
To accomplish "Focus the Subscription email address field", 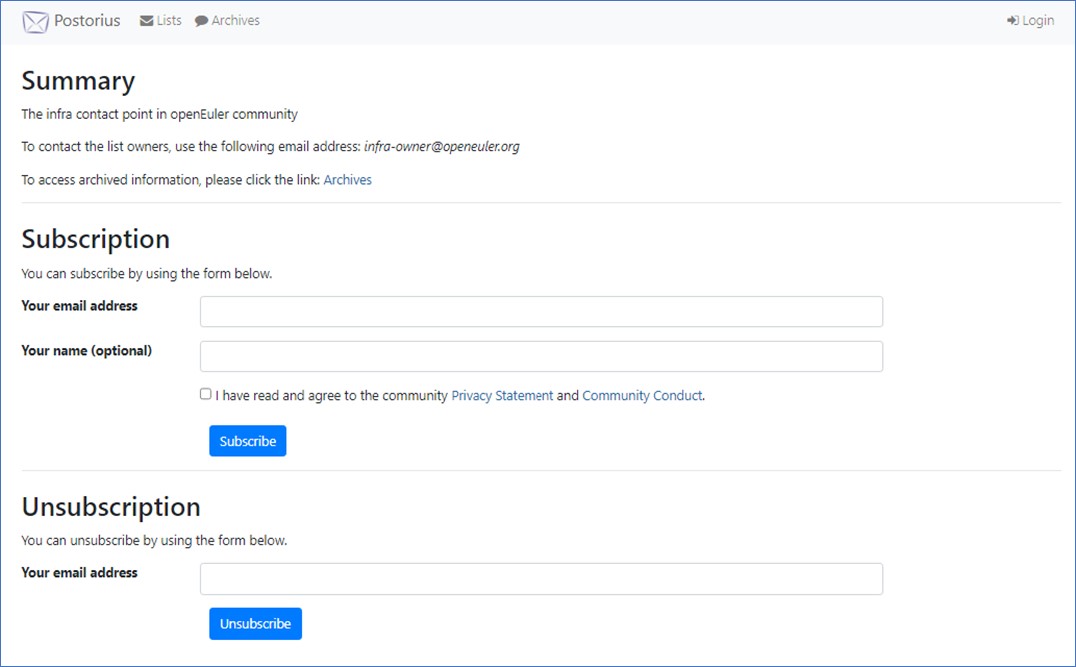I will (x=541, y=311).
